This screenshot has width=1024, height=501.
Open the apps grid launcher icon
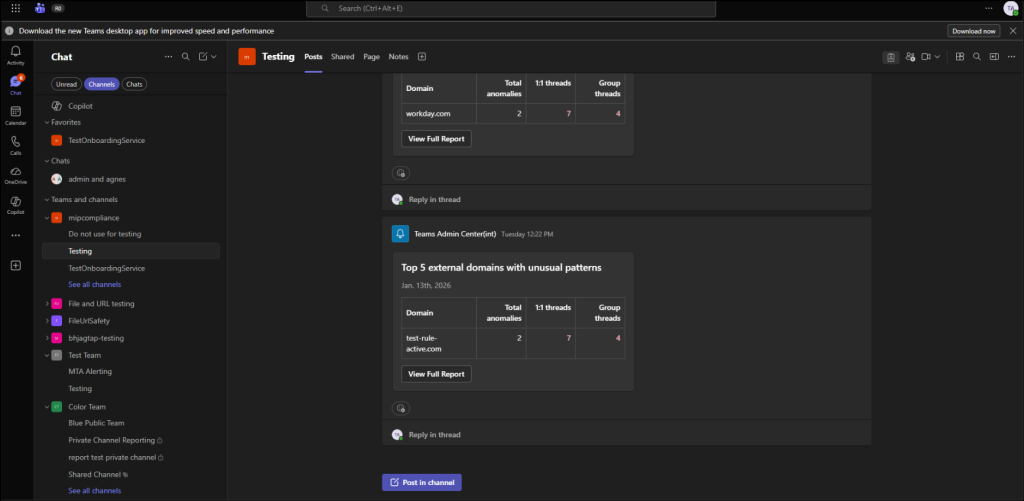pyautogui.click(x=15, y=8)
